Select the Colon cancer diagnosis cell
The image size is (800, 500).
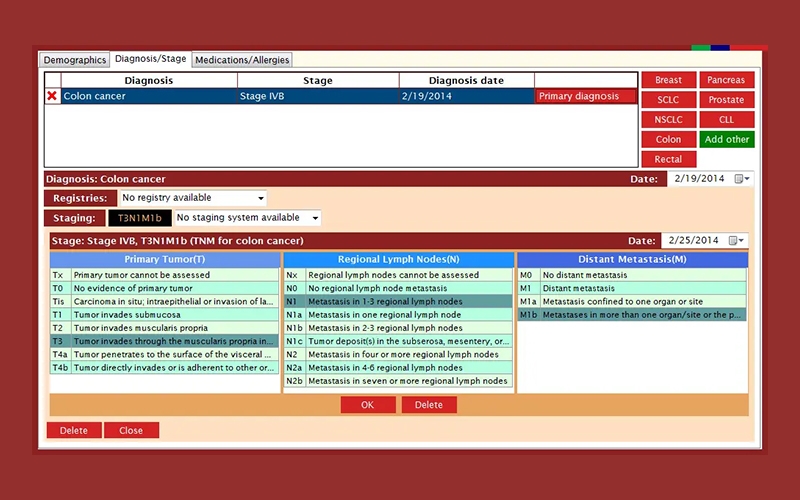(149, 96)
